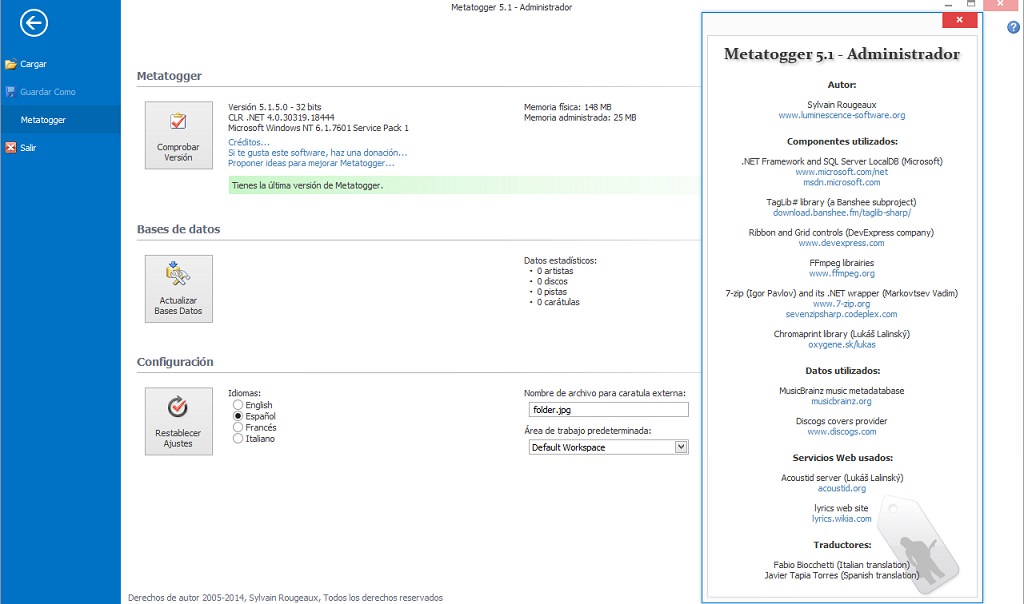The height and width of the screenshot is (604, 1024).
Task: Open www.devexpress.com link
Action: pos(841,243)
